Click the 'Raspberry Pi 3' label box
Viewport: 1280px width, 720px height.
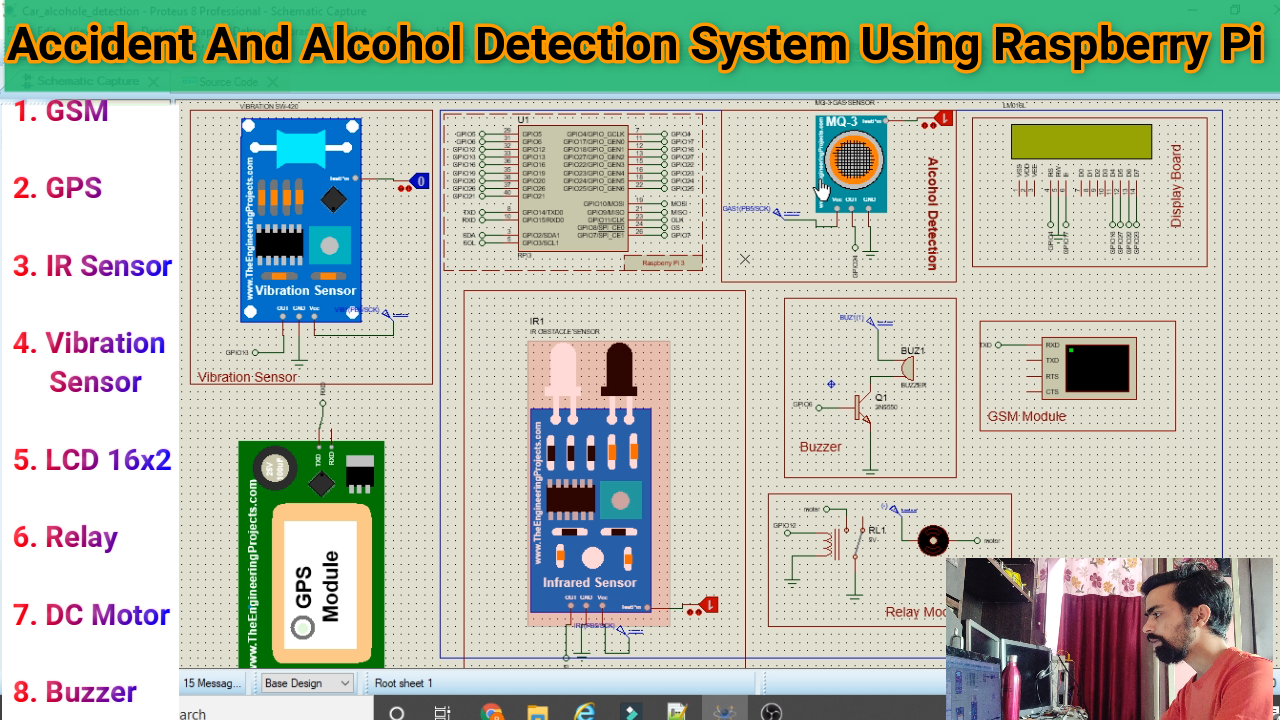663,262
